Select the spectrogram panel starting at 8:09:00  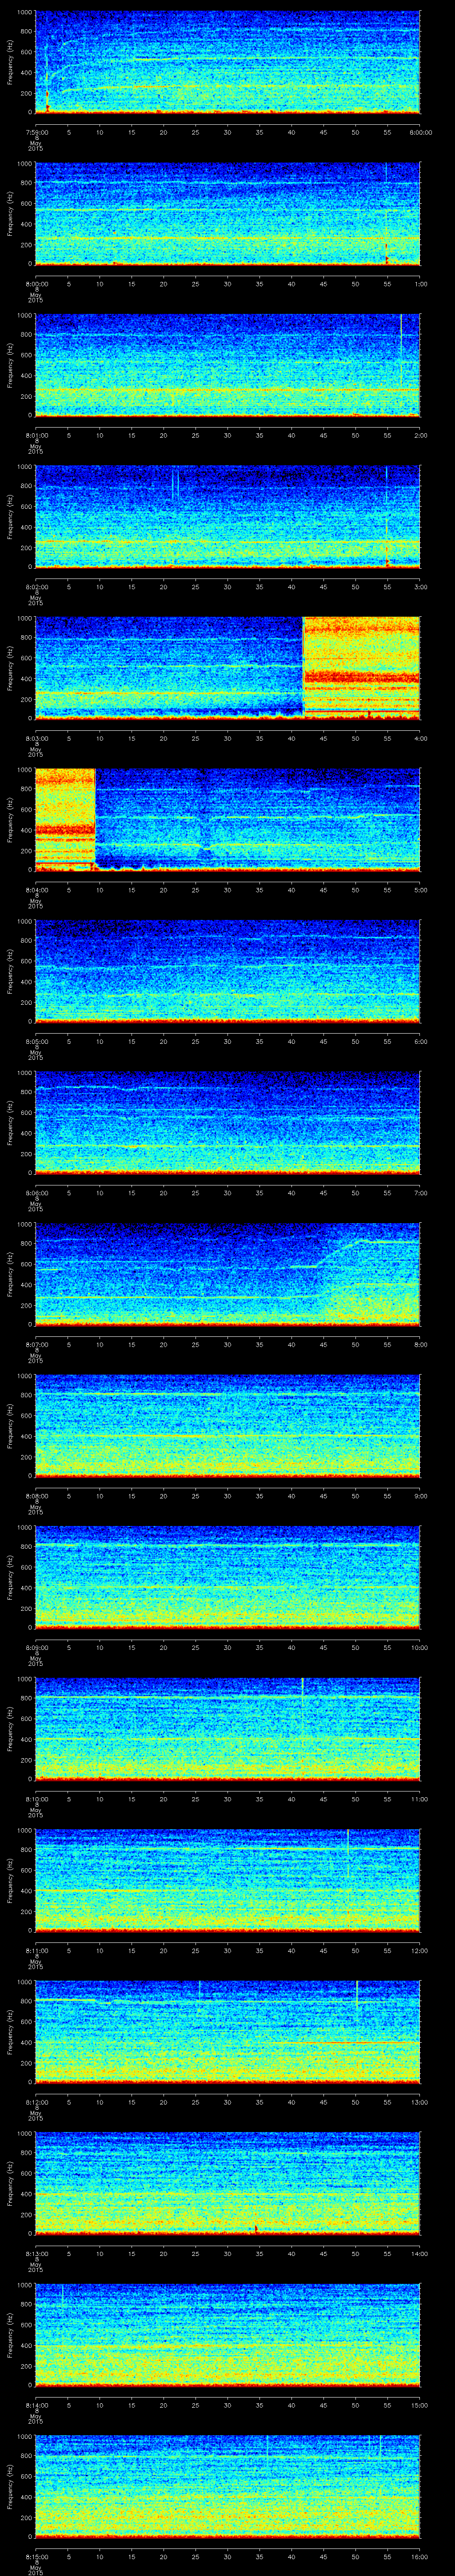tap(227, 1578)
